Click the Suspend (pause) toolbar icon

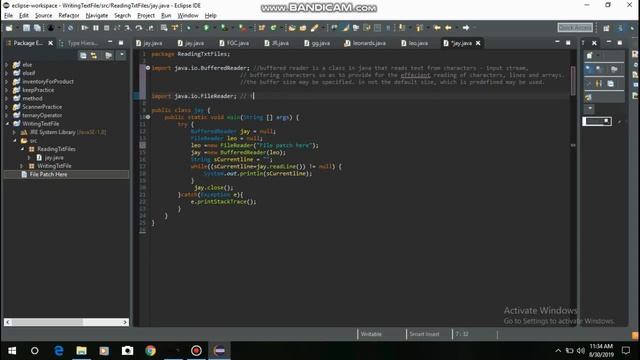(x=96, y=28)
